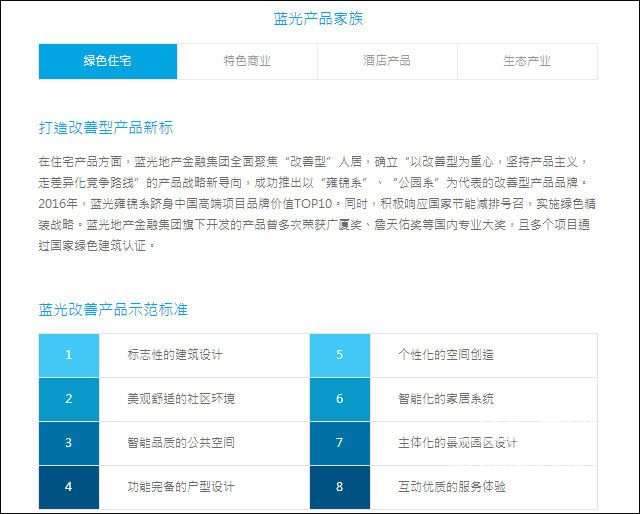Viewport: 640px width, 514px height.
Task: Switch to the 生态产业 tab
Action: [x=527, y=61]
